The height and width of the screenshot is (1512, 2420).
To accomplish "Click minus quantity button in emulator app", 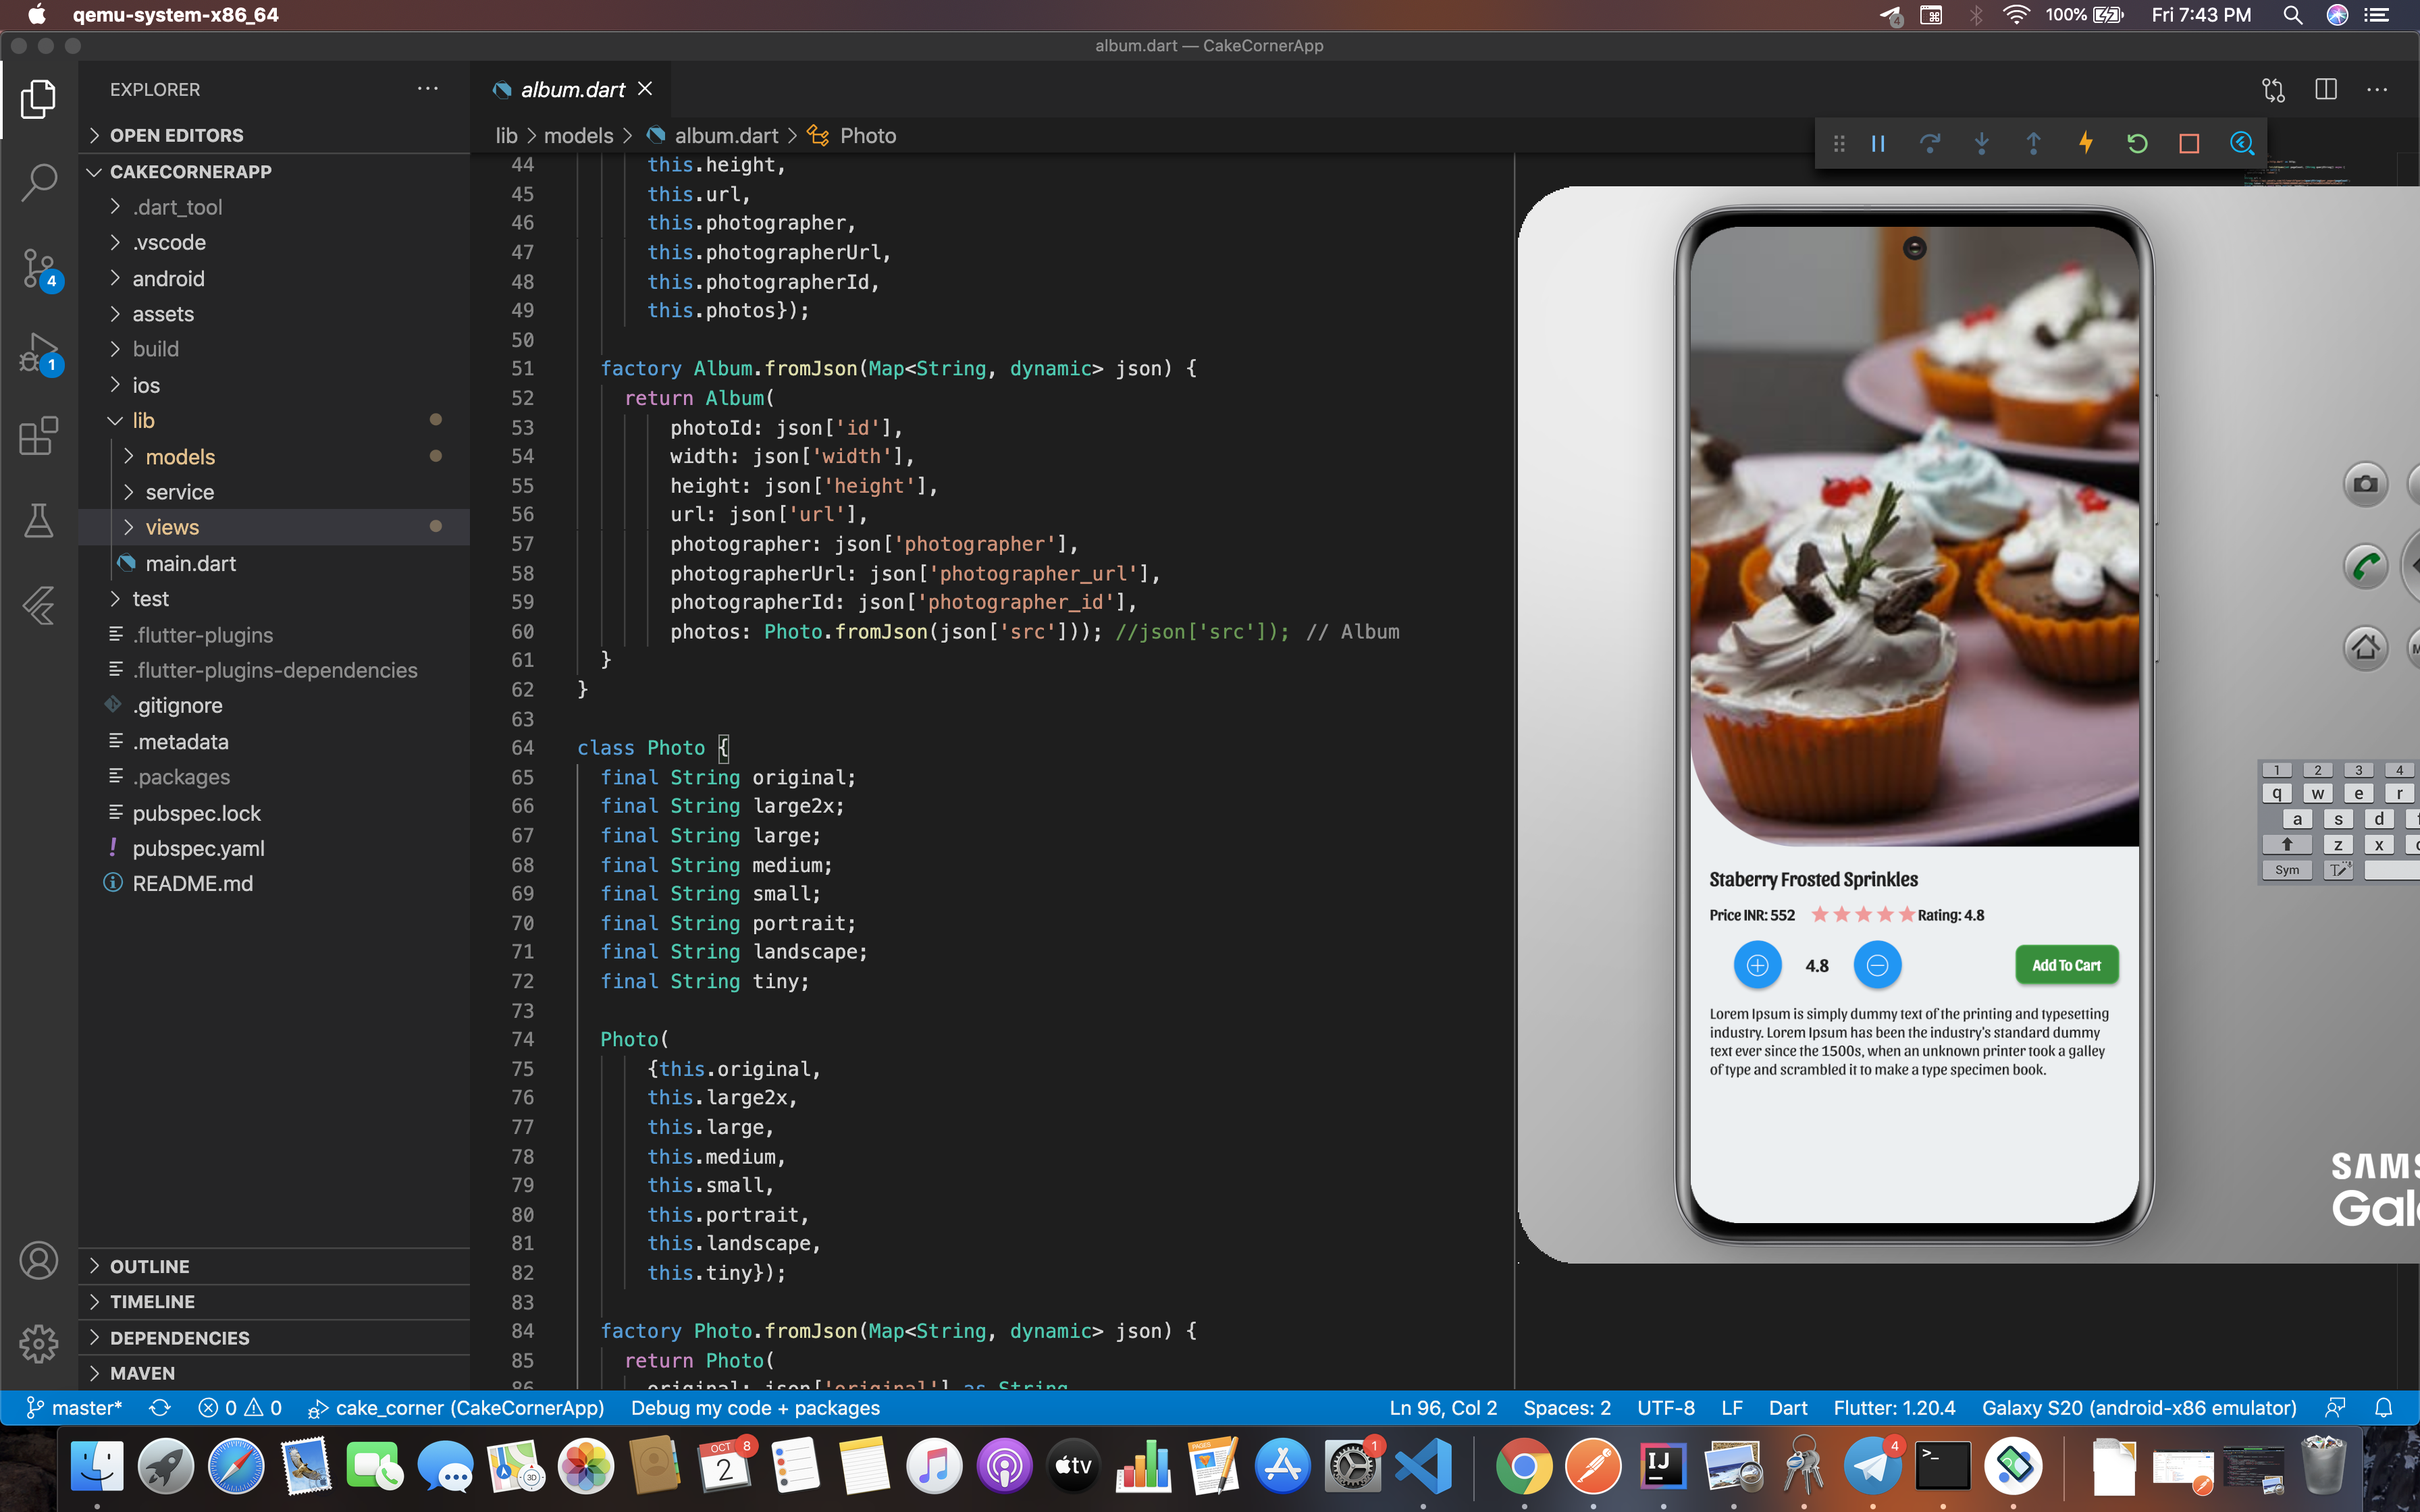I will coord(1877,965).
